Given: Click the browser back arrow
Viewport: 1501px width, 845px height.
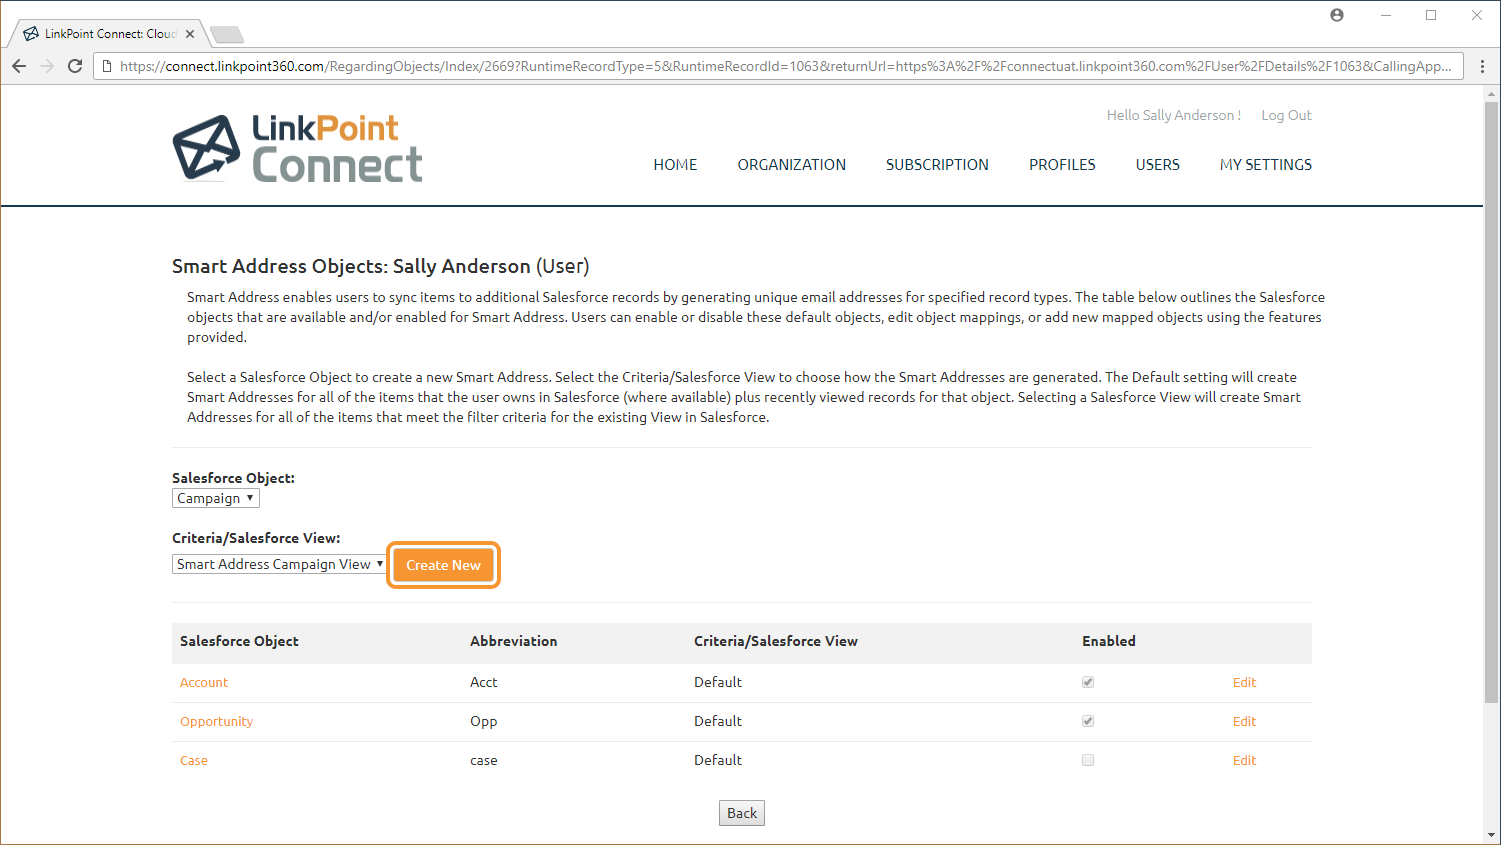Looking at the screenshot, I should coord(19,66).
